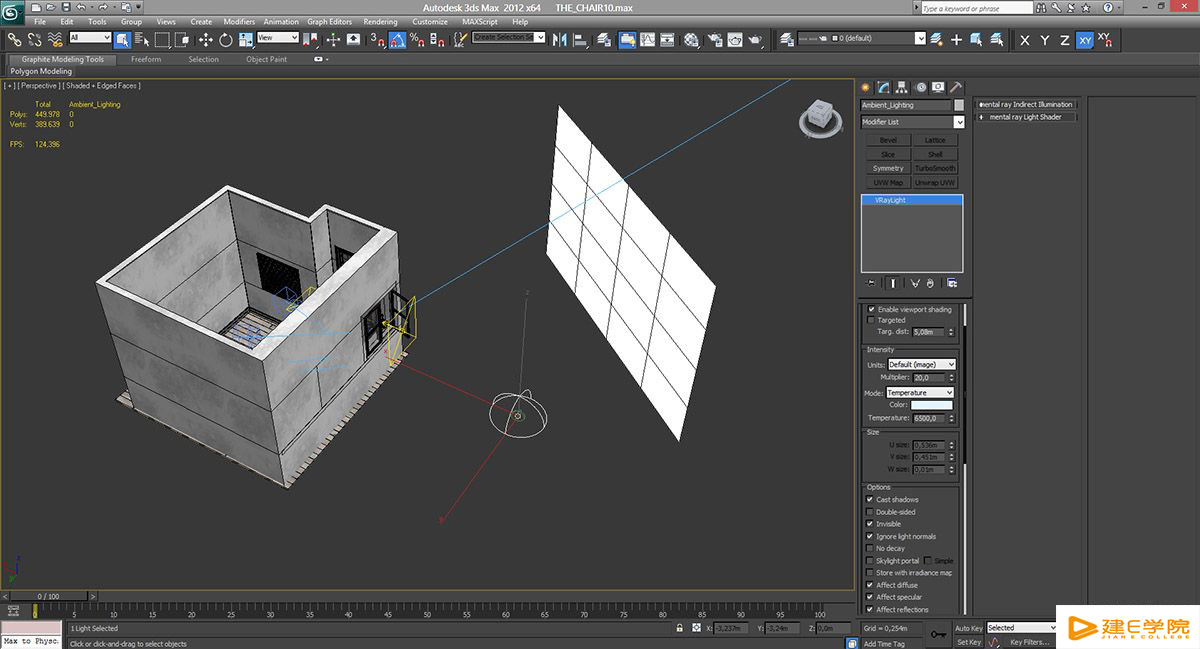Restrict to the Z axis

1064,40
